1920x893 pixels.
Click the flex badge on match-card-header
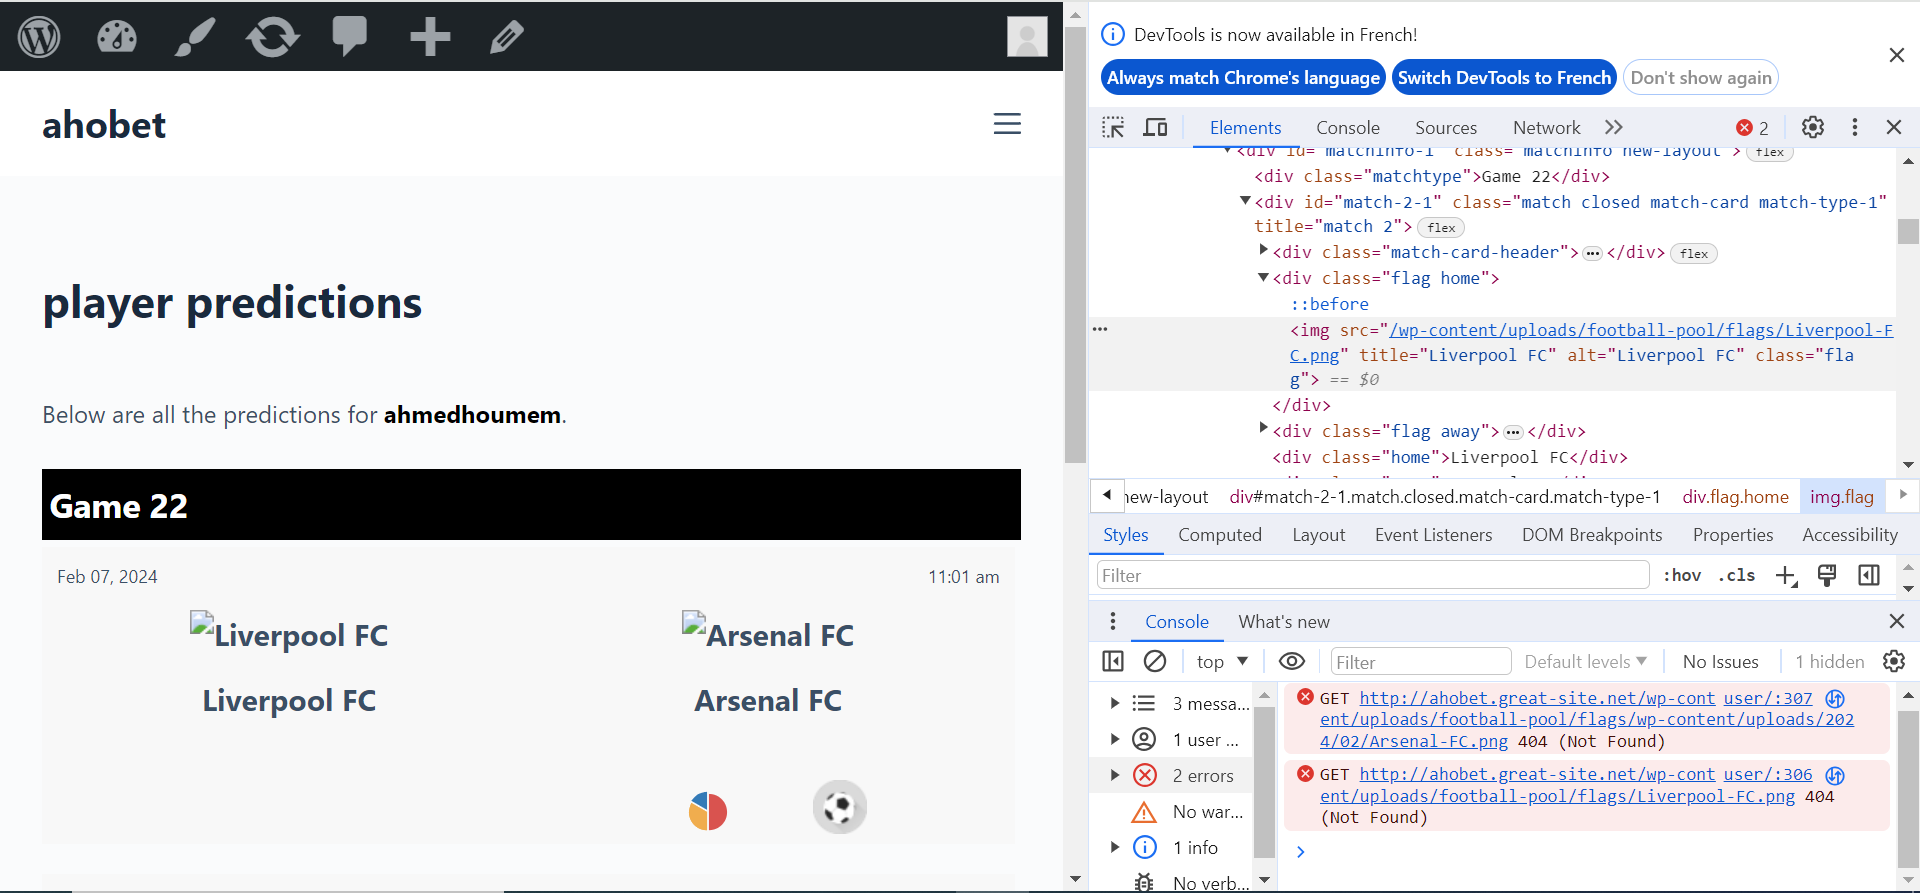coord(1694,253)
